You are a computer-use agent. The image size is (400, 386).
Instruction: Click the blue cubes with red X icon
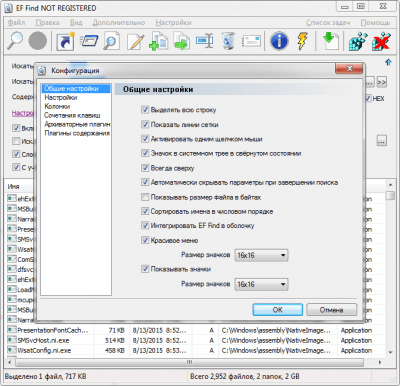[381, 41]
